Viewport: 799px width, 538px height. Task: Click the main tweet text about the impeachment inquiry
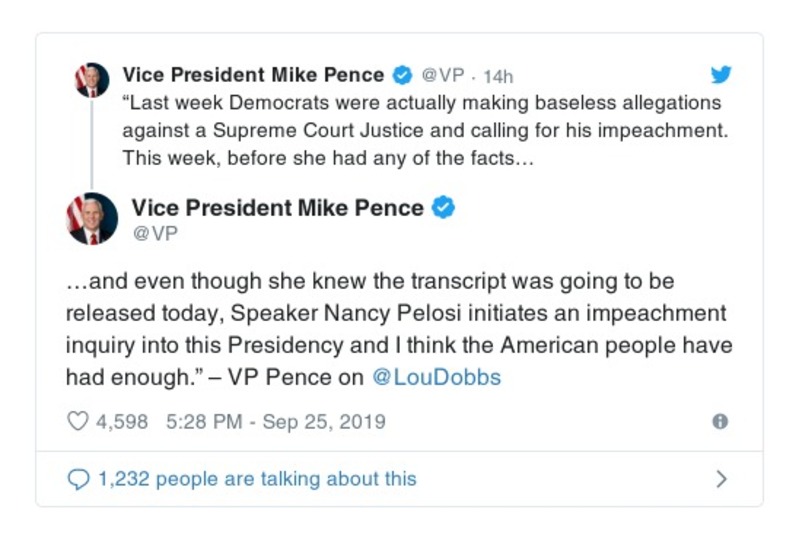[x=398, y=330]
